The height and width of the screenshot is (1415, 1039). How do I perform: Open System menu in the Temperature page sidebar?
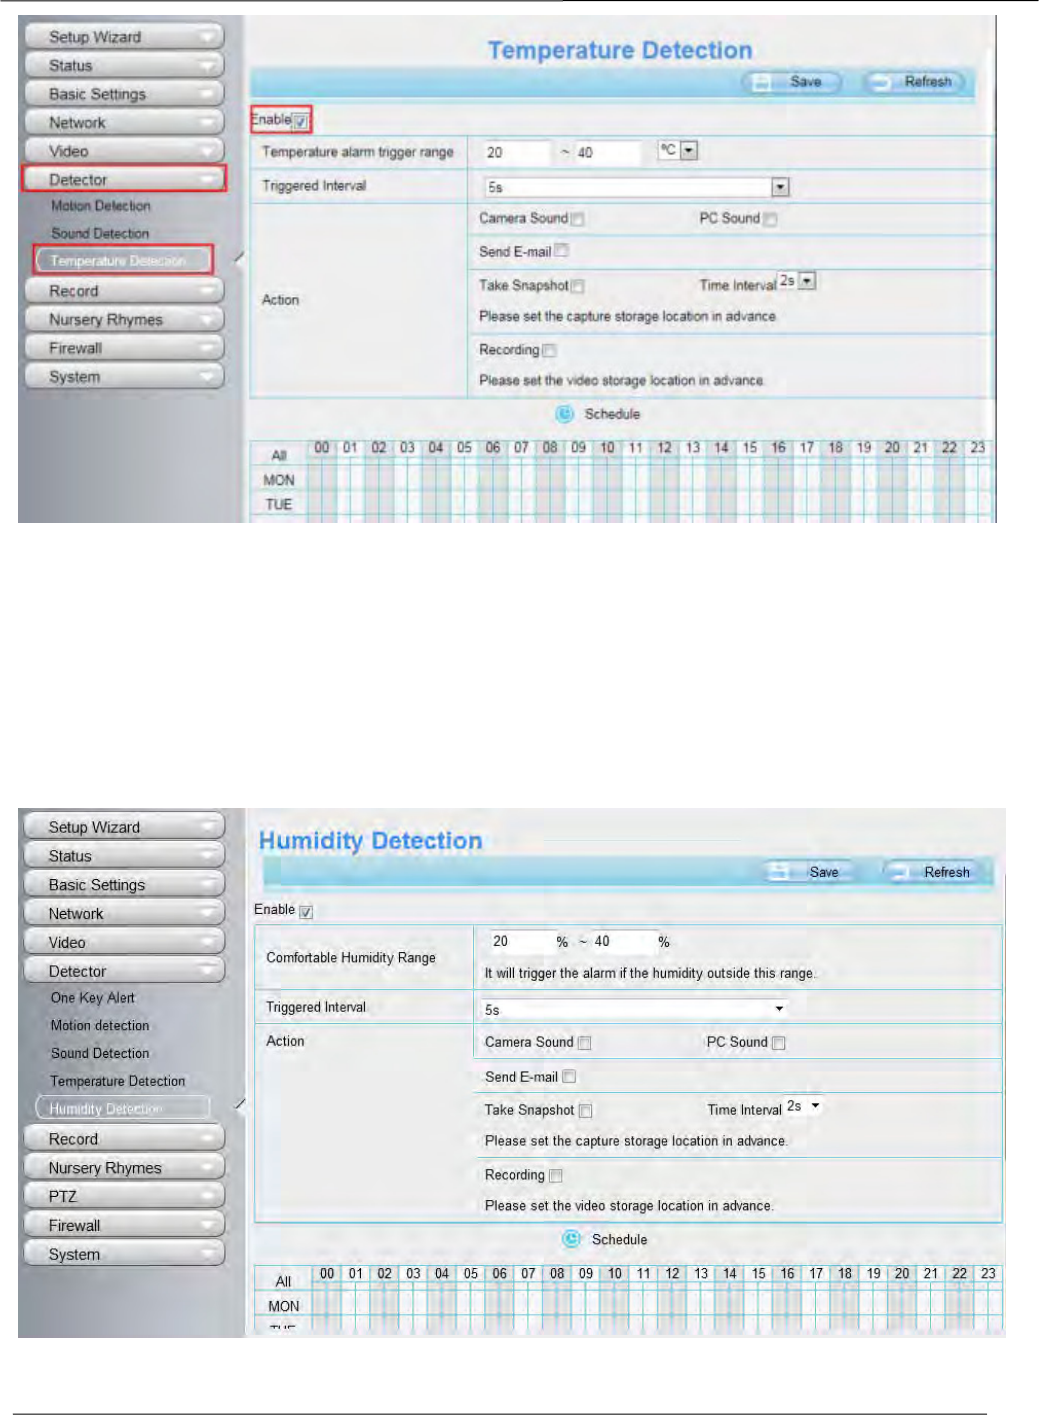coord(123,377)
